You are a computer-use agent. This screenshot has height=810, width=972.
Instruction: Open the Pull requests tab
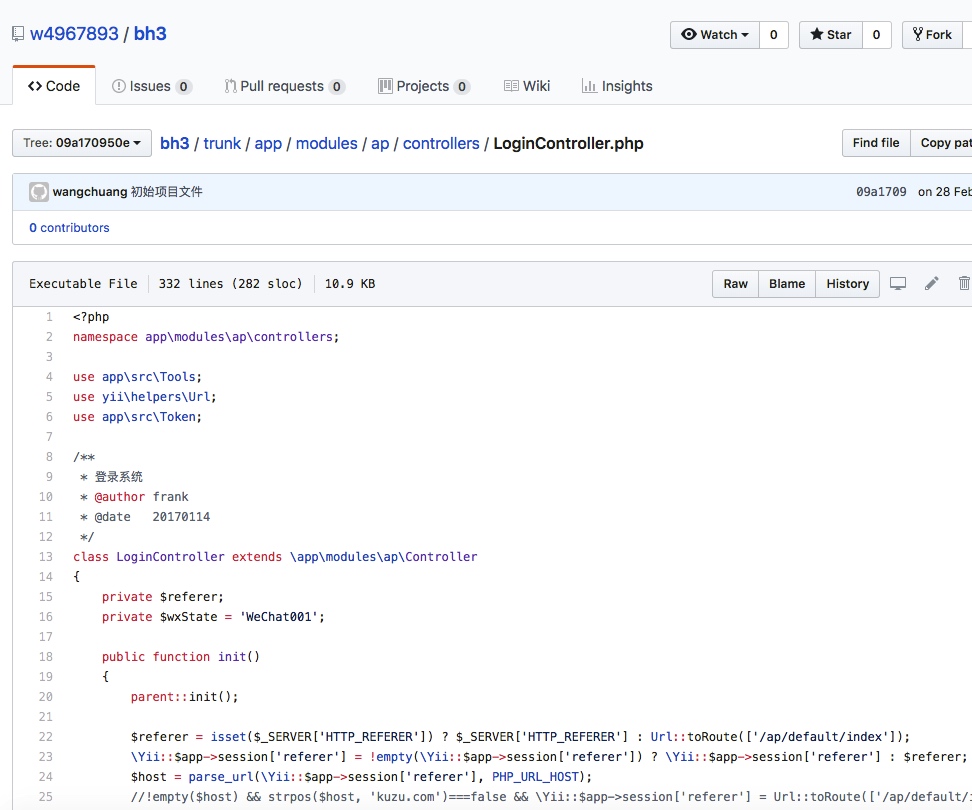click(284, 86)
